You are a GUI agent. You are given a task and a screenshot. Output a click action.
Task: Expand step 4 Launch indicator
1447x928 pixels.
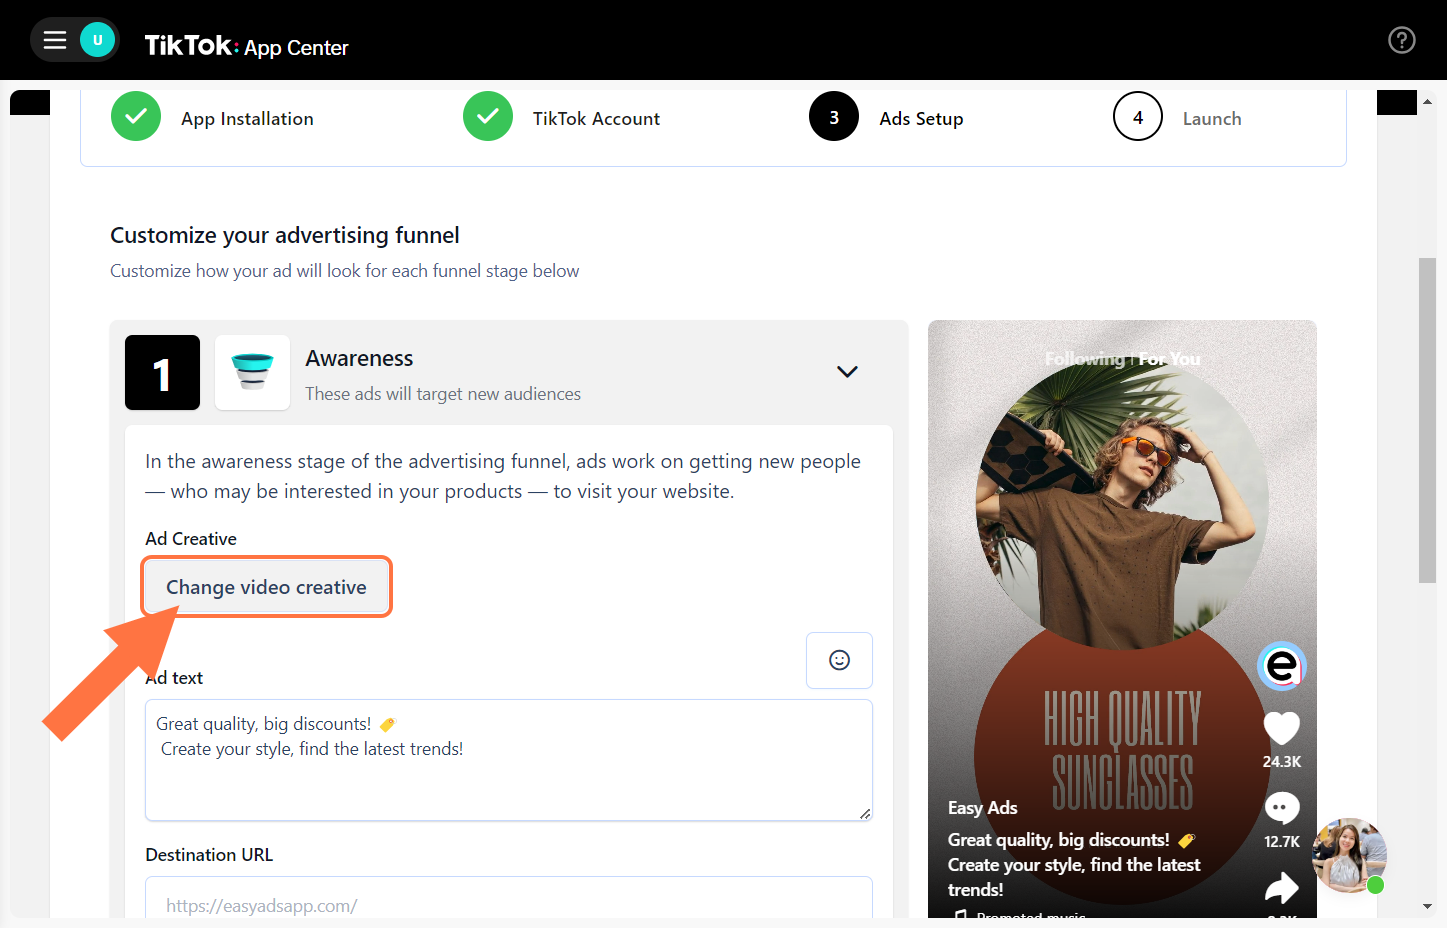(x=1137, y=116)
